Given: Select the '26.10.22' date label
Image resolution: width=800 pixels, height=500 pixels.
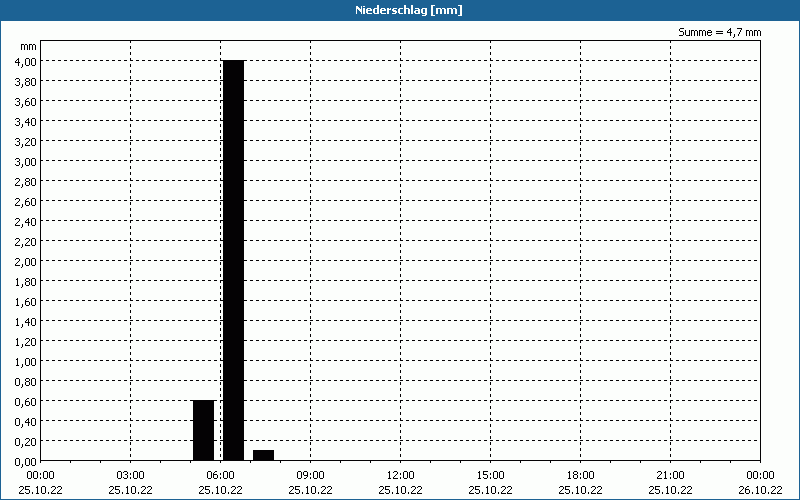Looking at the screenshot, I should (x=760, y=490).
